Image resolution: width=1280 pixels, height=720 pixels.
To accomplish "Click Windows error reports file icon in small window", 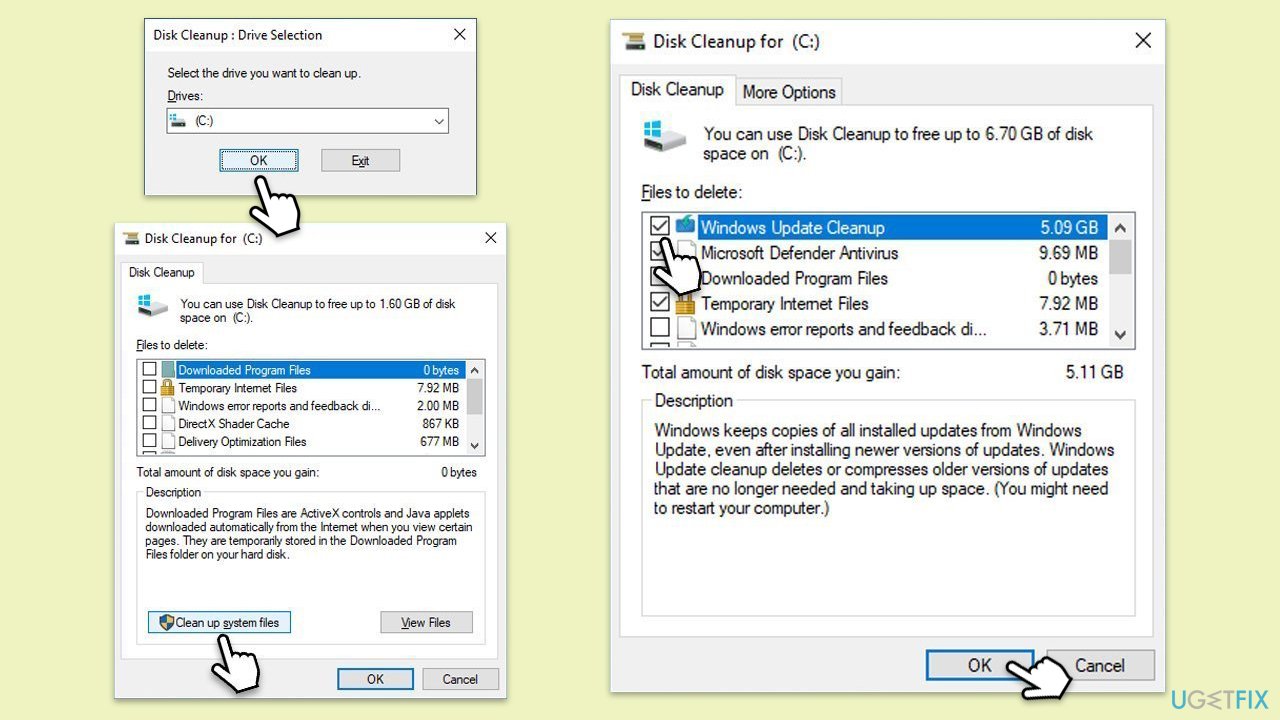I will click(168, 406).
